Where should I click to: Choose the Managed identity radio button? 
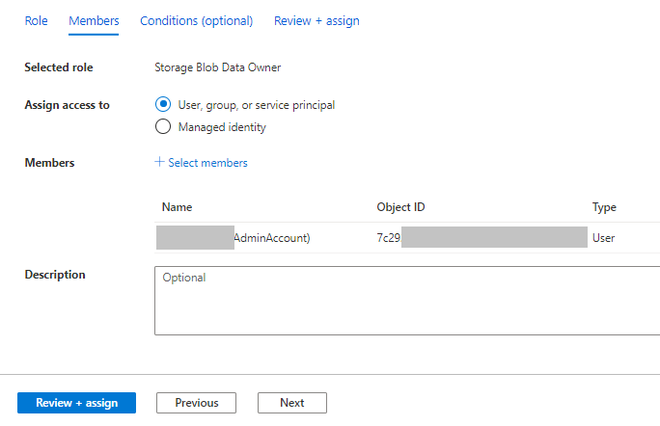pos(164,127)
